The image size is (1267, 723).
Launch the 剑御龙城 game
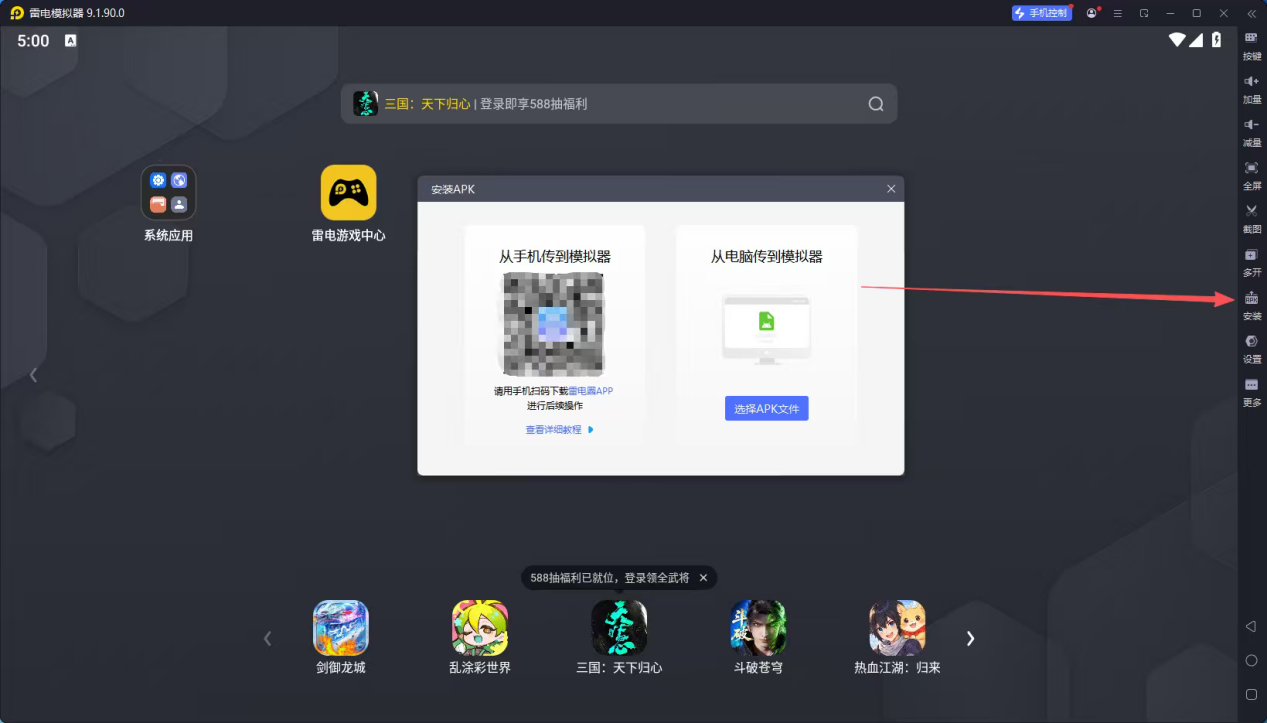pyautogui.click(x=341, y=638)
